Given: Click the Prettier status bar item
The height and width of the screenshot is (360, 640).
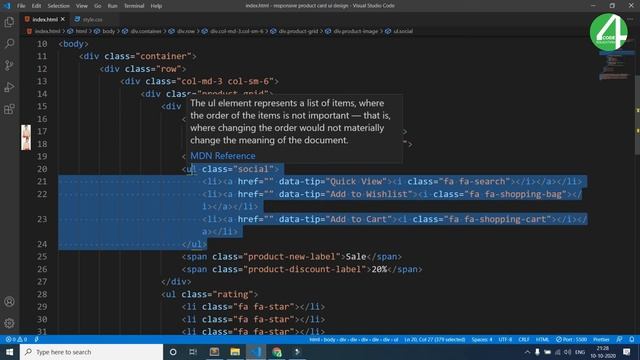Looking at the screenshot, I should pyautogui.click(x=601, y=339).
